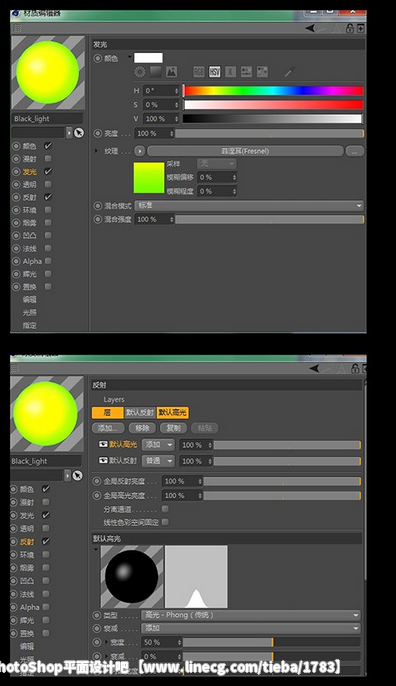This screenshot has width=396, height=686.
Task: Select the 编辑 entry in upper editor's channel list
Action: coord(29,300)
